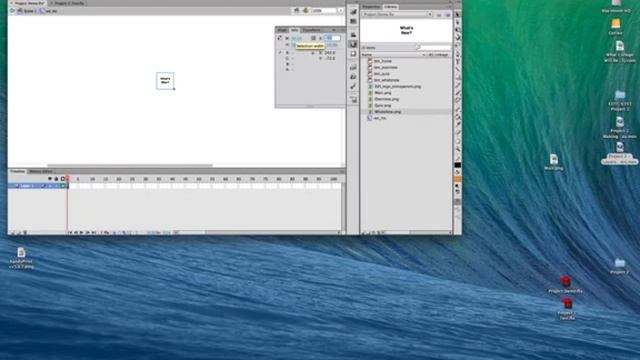Viewport: 640px width, 360px height.
Task: Switch to the Project 2 Test.fla document tab
Action: click(x=67, y=3)
